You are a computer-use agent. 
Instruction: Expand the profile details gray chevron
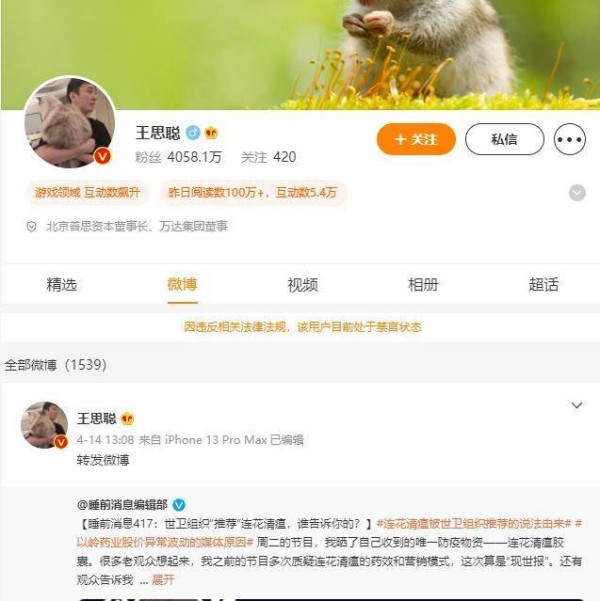click(577, 192)
